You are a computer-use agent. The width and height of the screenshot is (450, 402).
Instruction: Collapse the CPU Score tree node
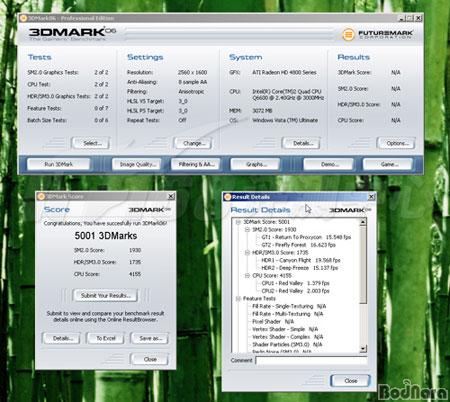(247, 275)
